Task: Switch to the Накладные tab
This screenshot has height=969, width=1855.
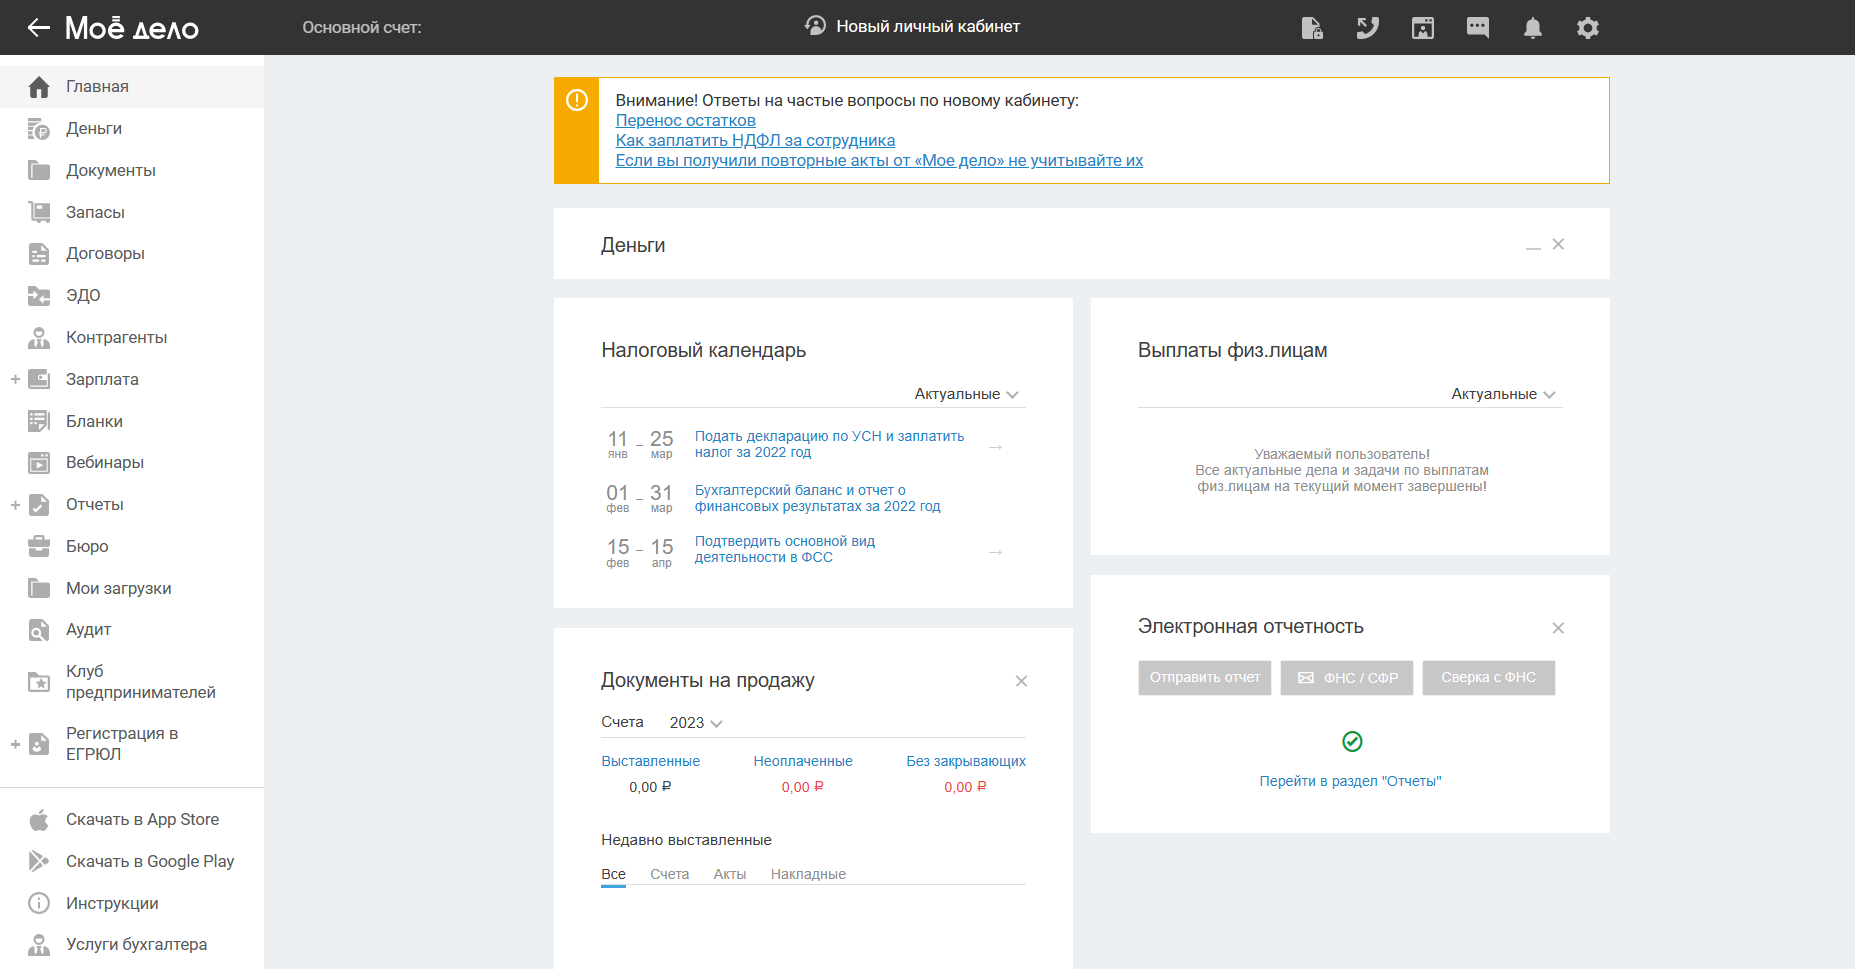Action: 808,874
